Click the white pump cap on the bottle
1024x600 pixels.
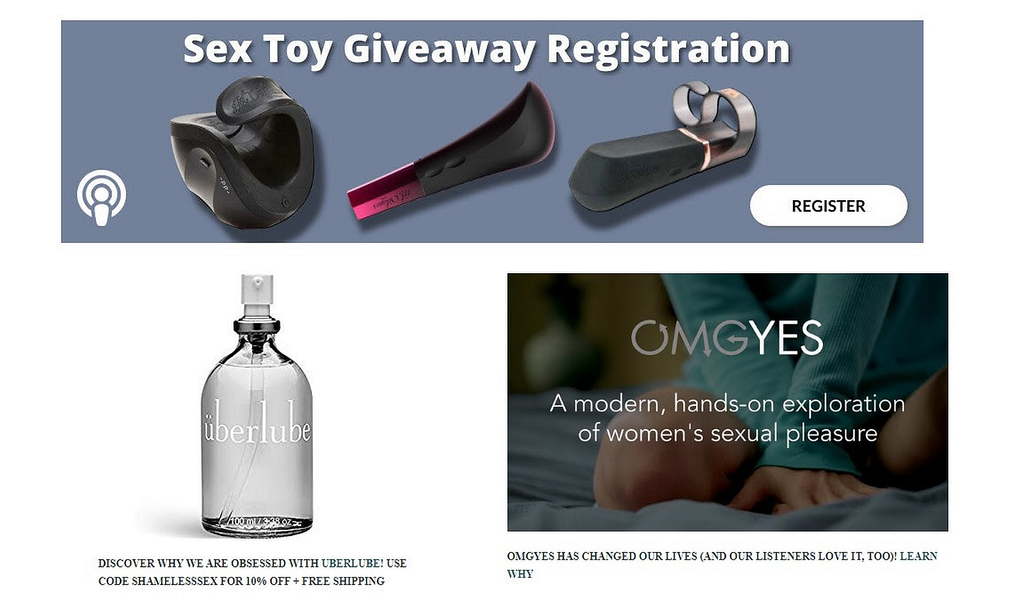(x=257, y=289)
